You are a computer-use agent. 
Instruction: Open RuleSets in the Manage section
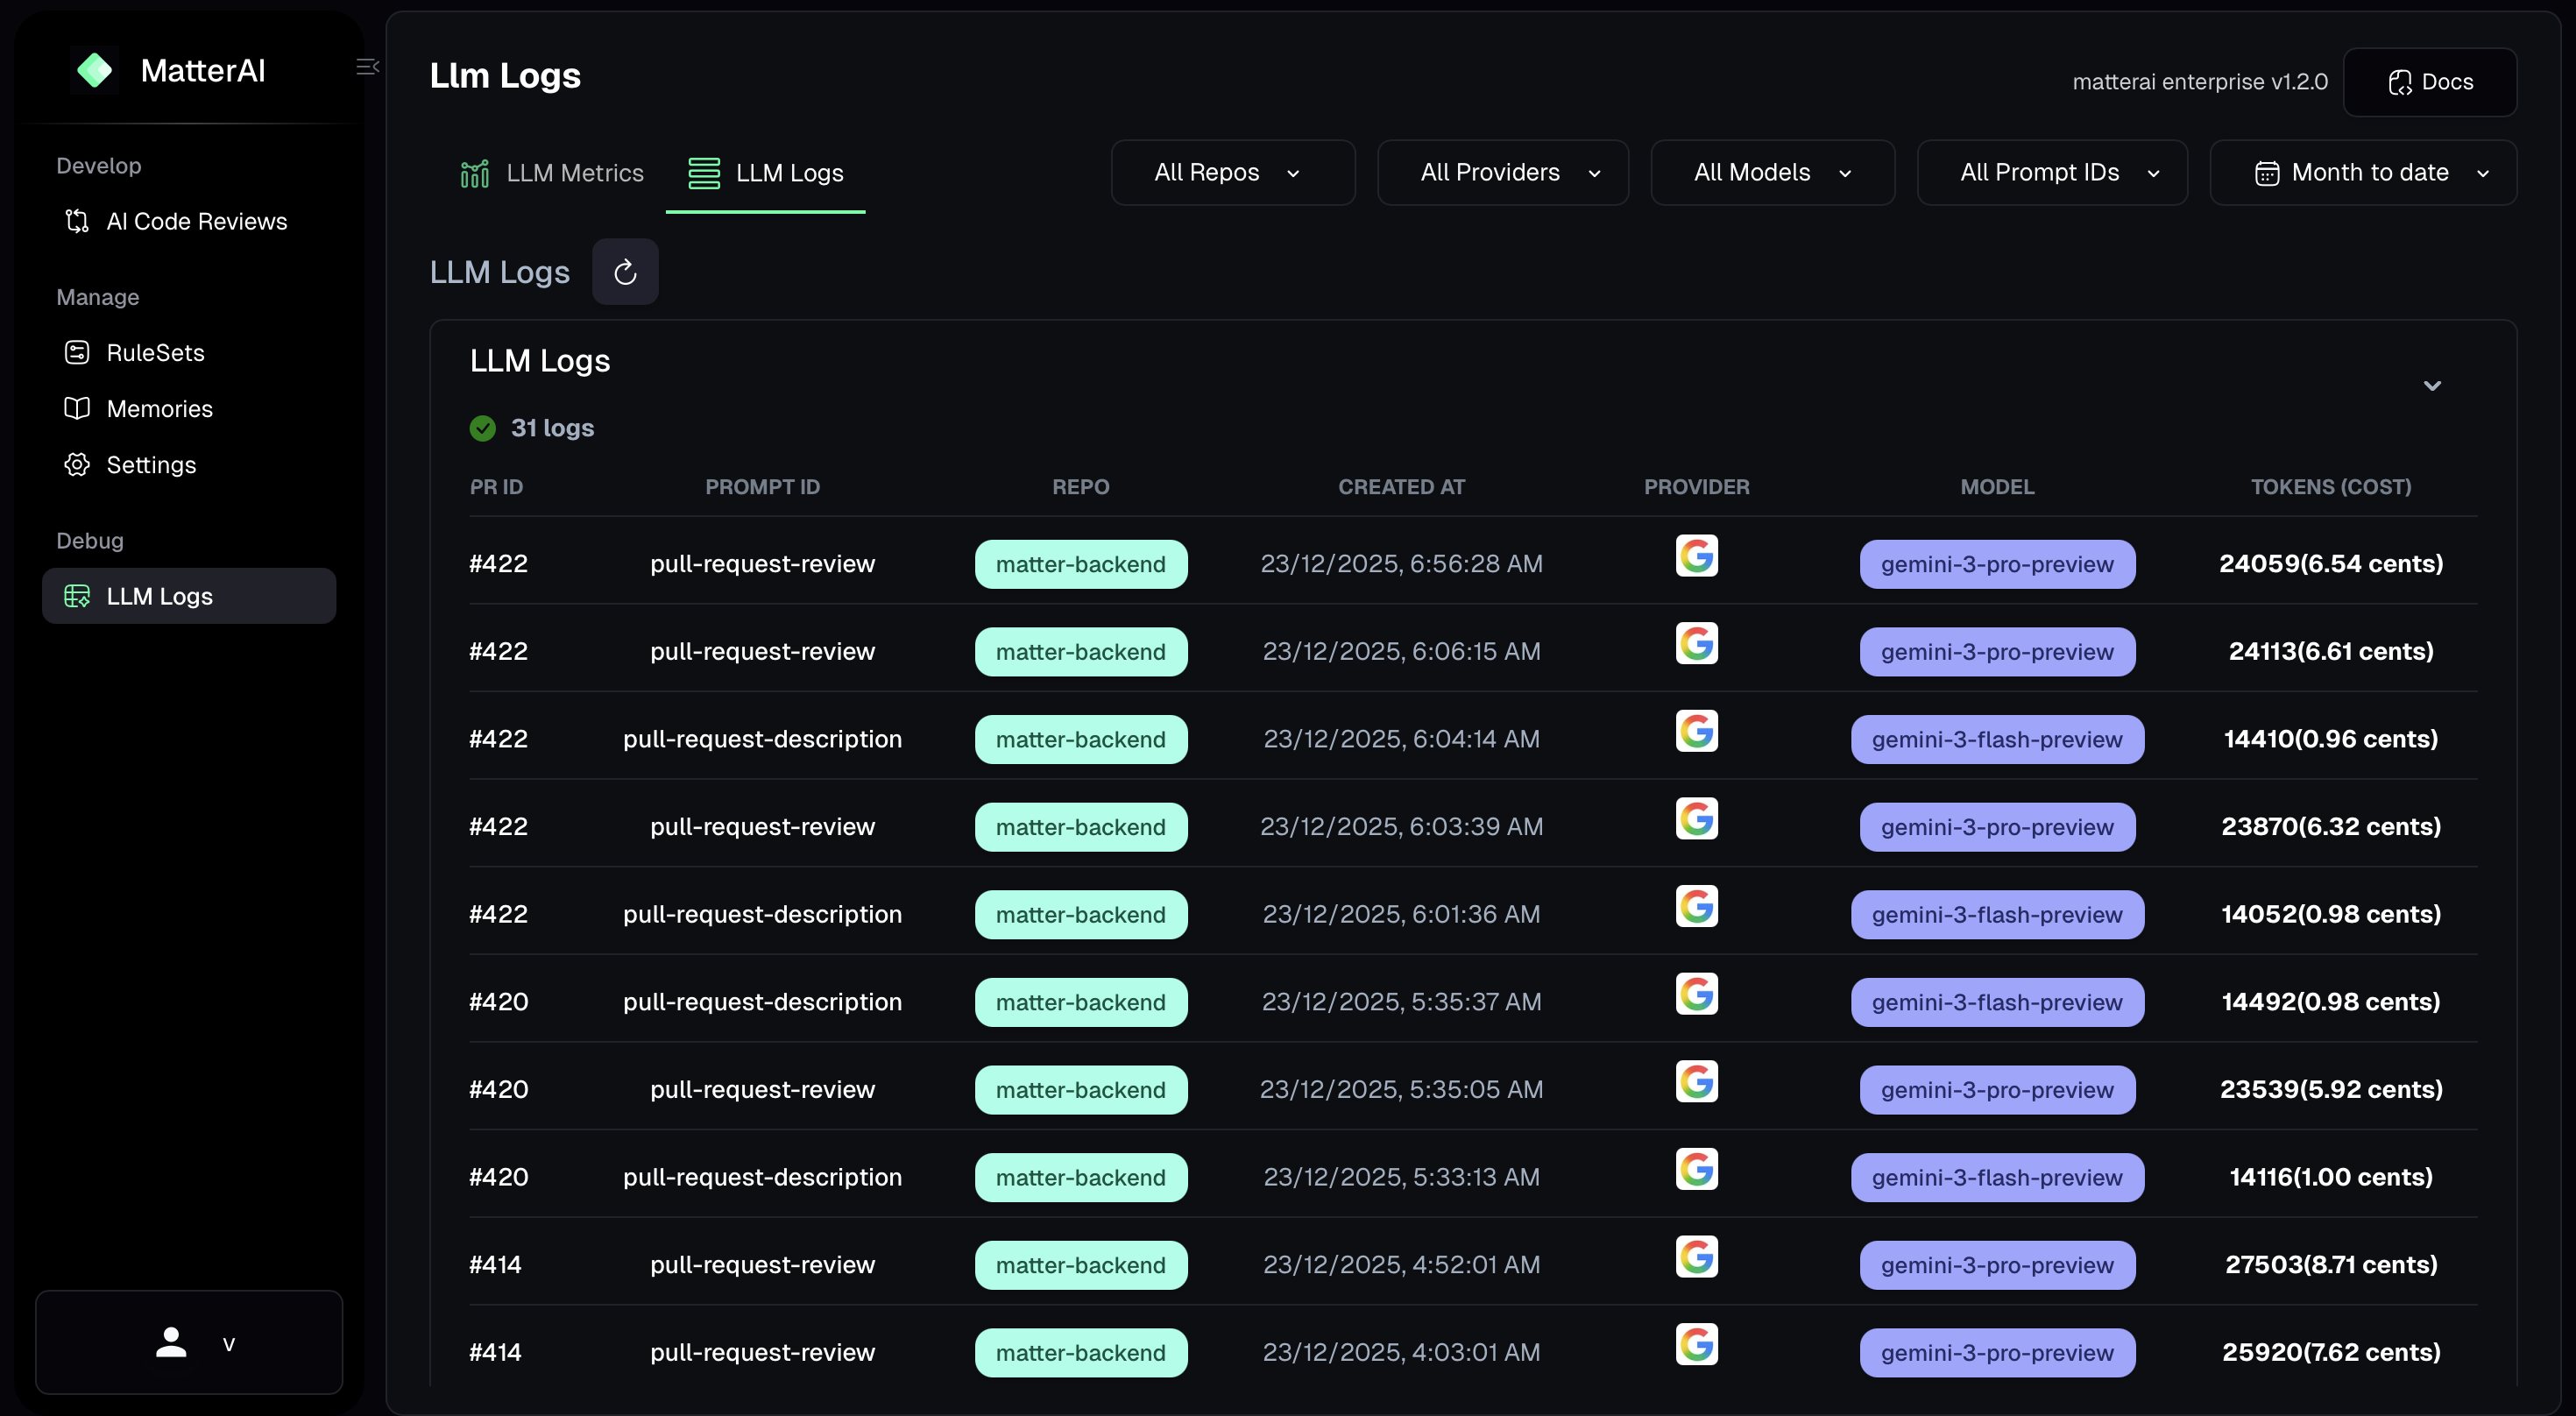156,352
